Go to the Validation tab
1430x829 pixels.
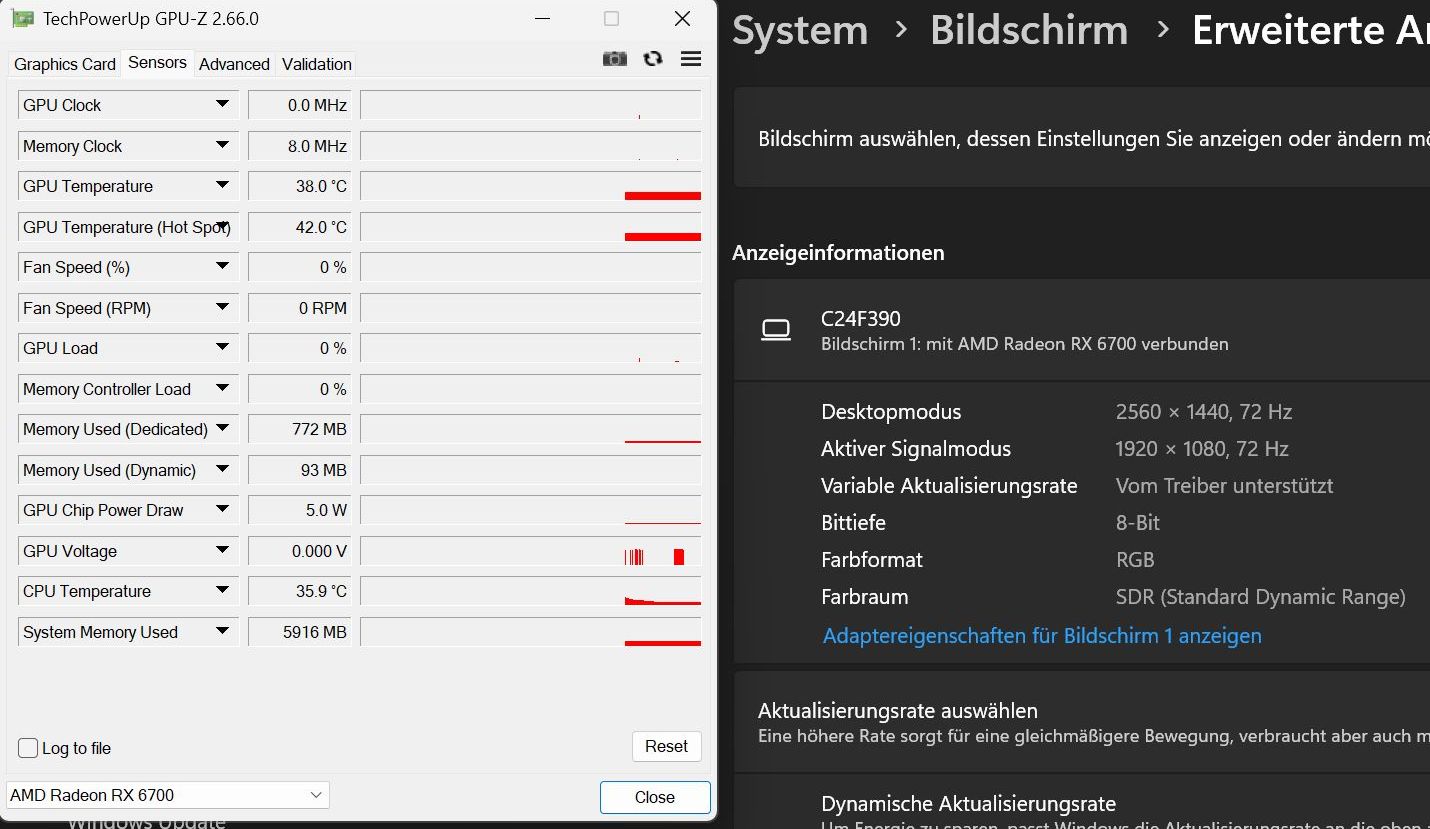coord(317,64)
